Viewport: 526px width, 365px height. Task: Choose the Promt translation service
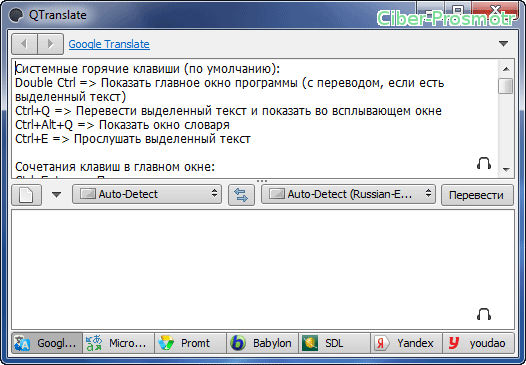coord(191,343)
